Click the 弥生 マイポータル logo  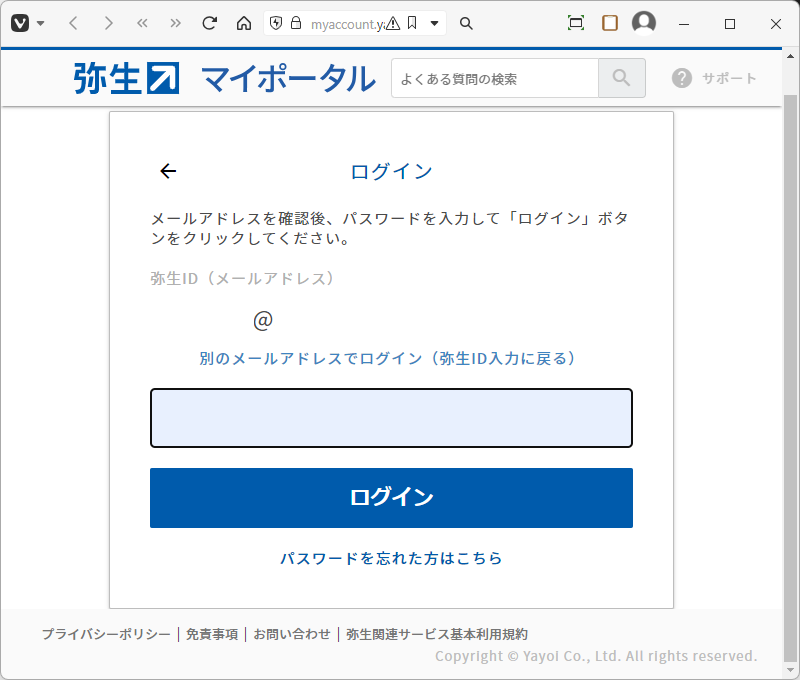click(224, 79)
